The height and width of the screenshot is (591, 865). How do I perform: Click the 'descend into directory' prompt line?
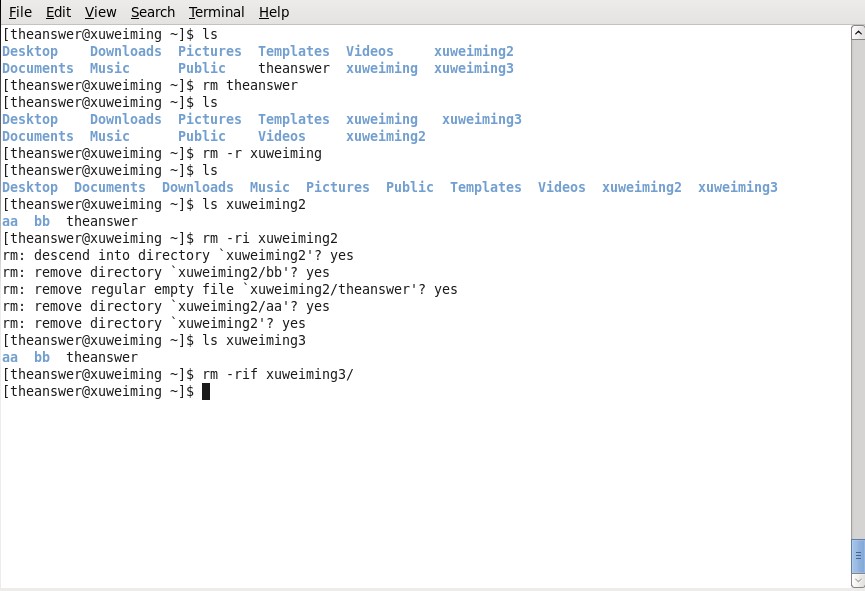pyautogui.click(x=178, y=255)
